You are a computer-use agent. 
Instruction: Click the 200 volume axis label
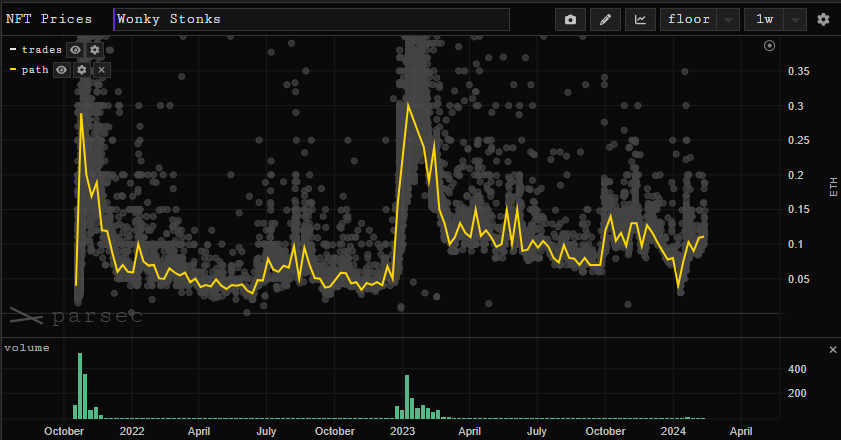coord(797,393)
